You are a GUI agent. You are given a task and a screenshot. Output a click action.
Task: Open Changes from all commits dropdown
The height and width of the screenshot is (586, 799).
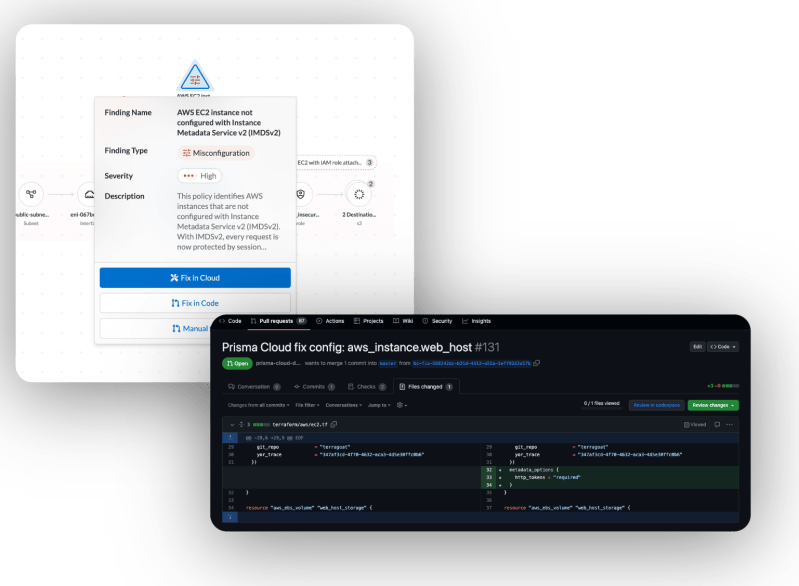tap(258, 405)
